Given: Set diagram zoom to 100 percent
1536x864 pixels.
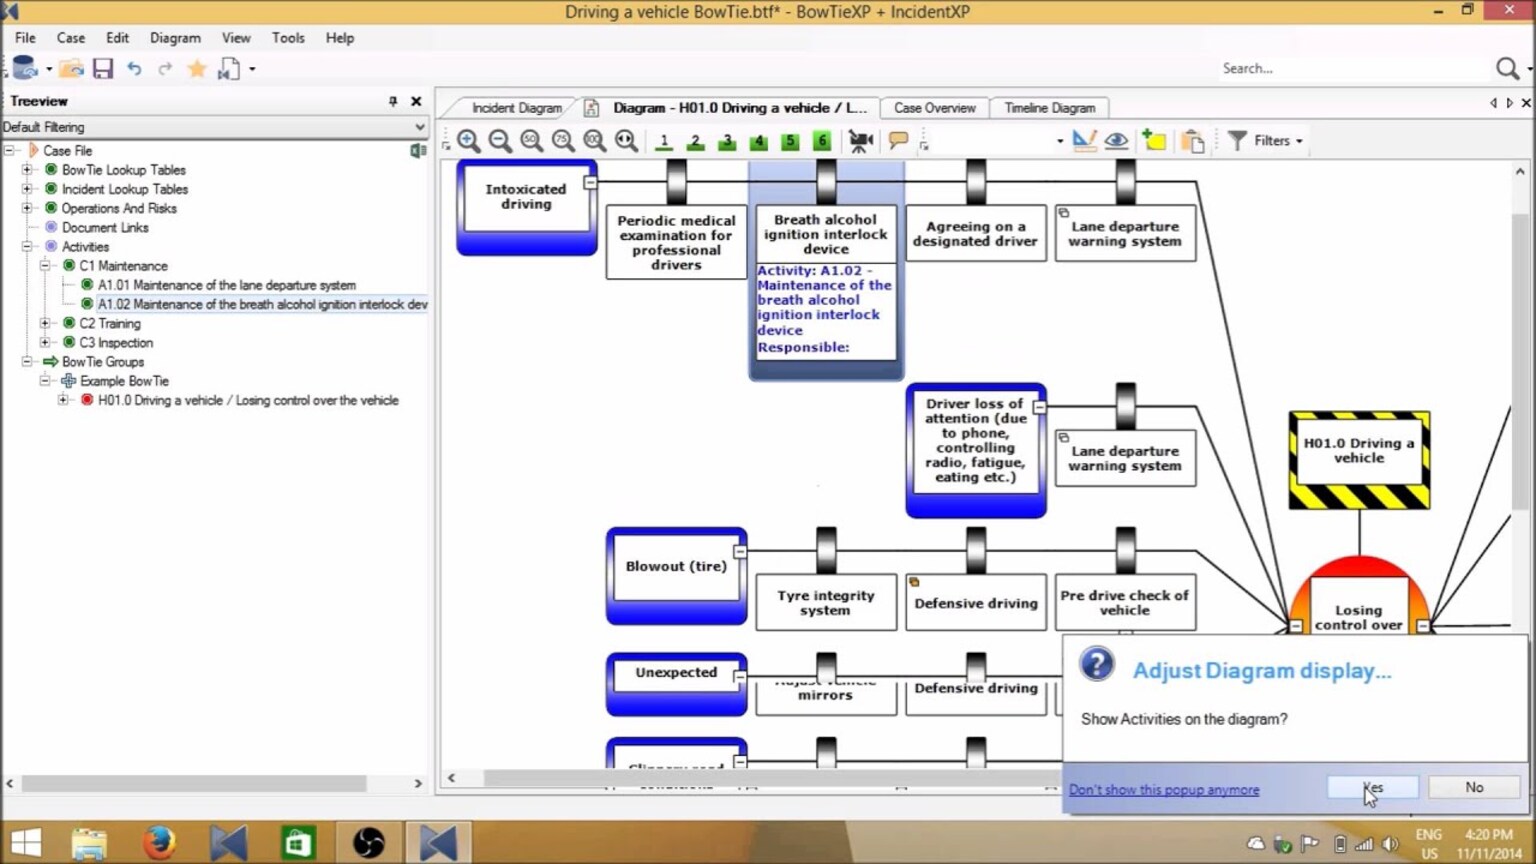Looking at the screenshot, I should (x=595, y=141).
